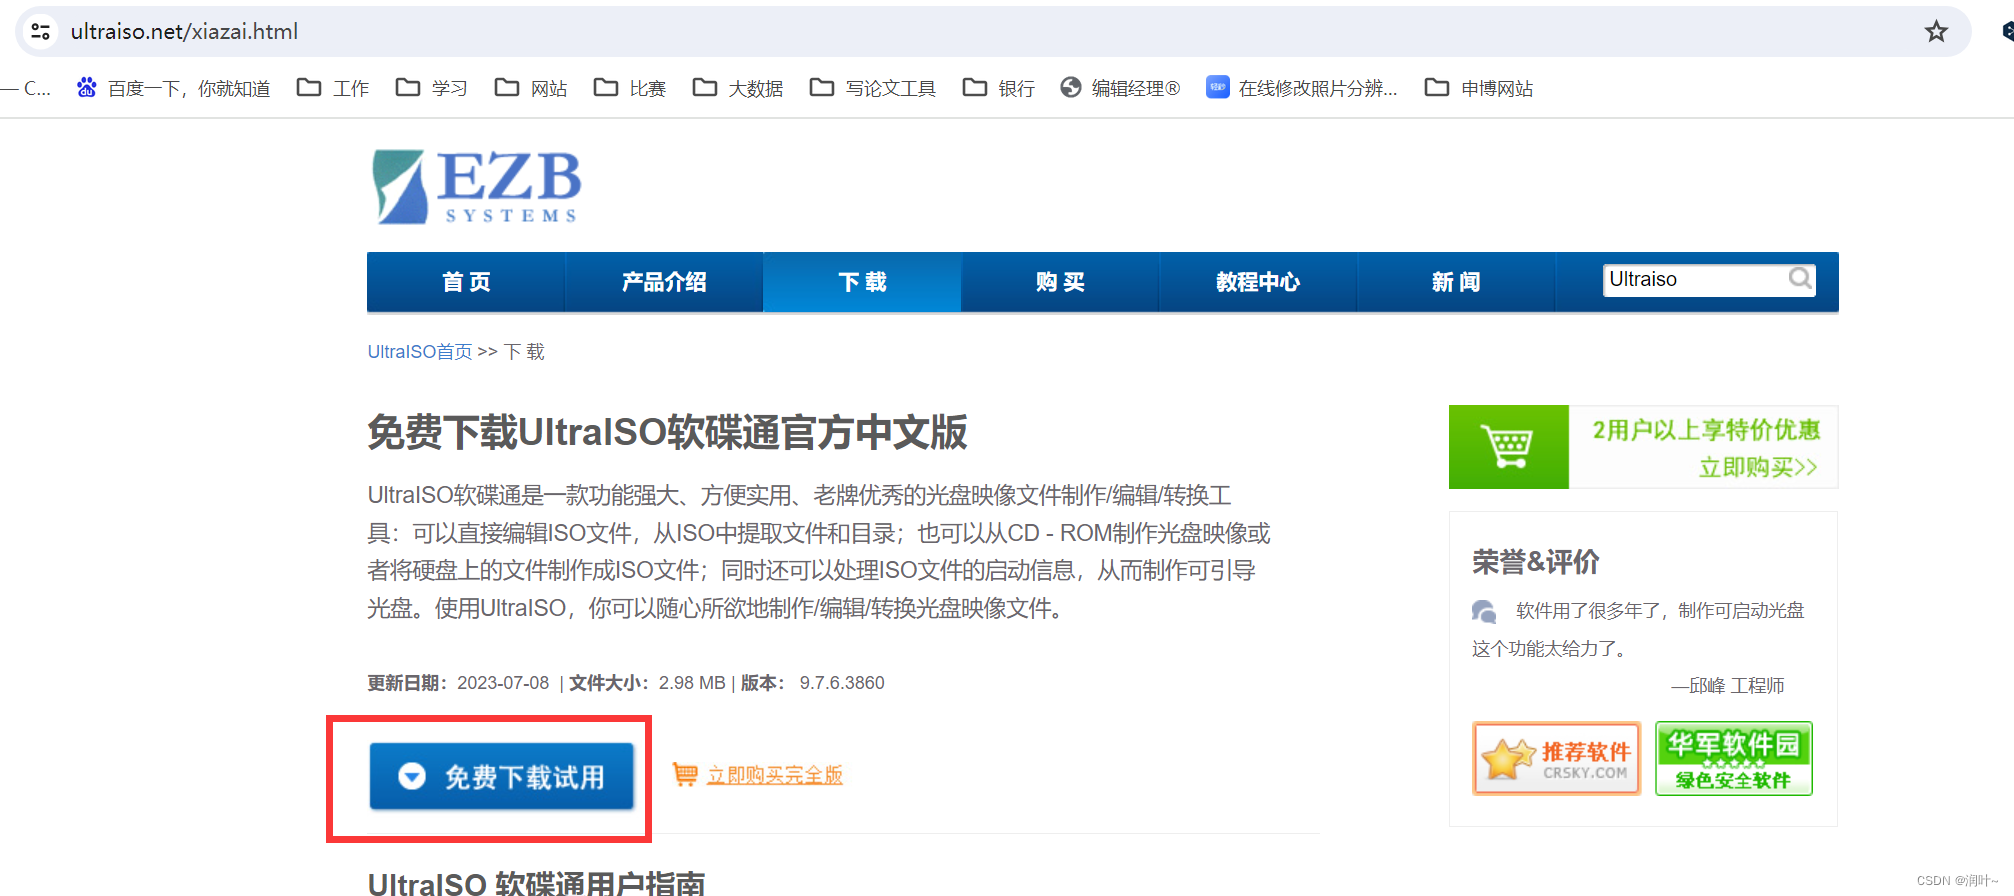This screenshot has height=896, width=2014.
Task: Click the green shopping cart icon
Action: click(x=1509, y=447)
